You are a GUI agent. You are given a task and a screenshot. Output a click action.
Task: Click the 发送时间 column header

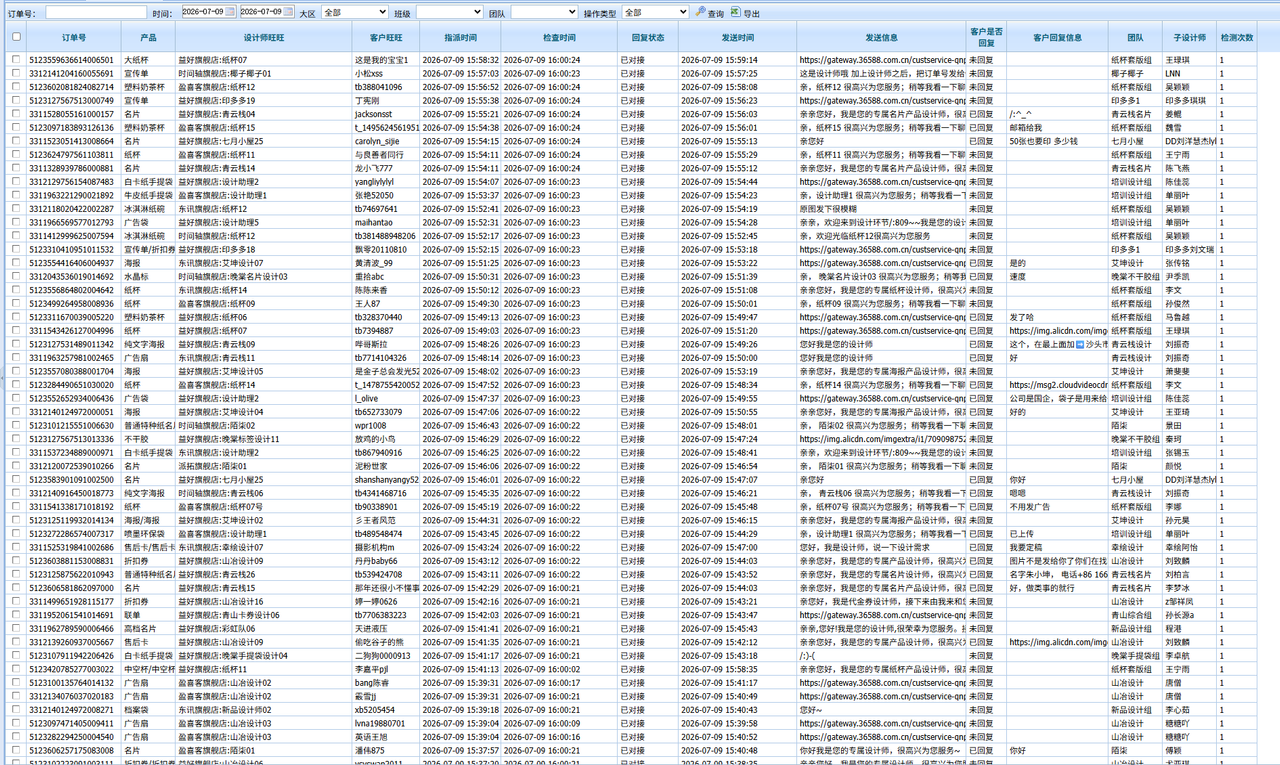738,37
